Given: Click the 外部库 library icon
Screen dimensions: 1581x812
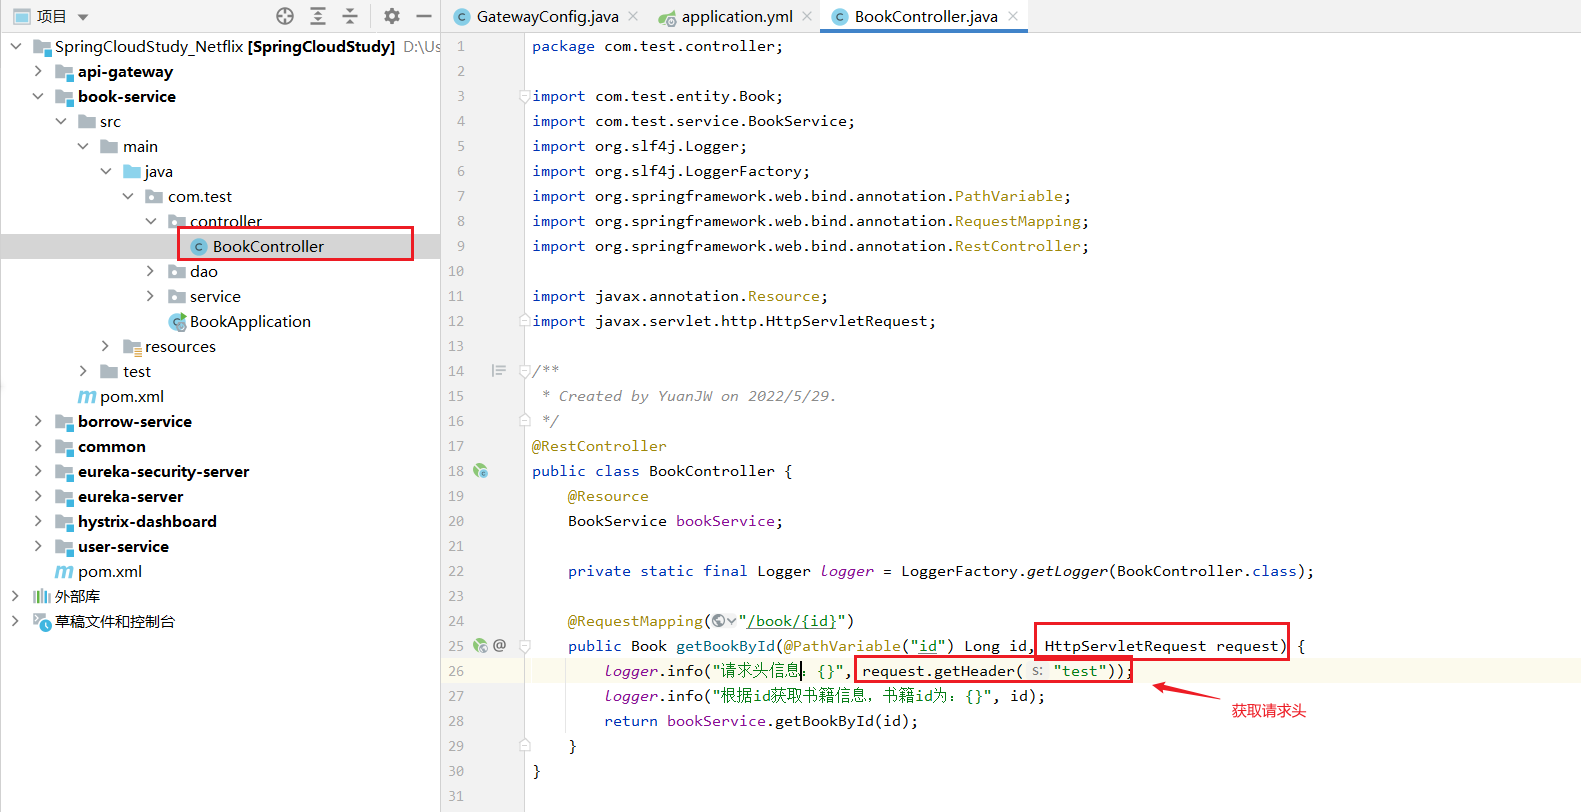Looking at the screenshot, I should click(x=41, y=596).
